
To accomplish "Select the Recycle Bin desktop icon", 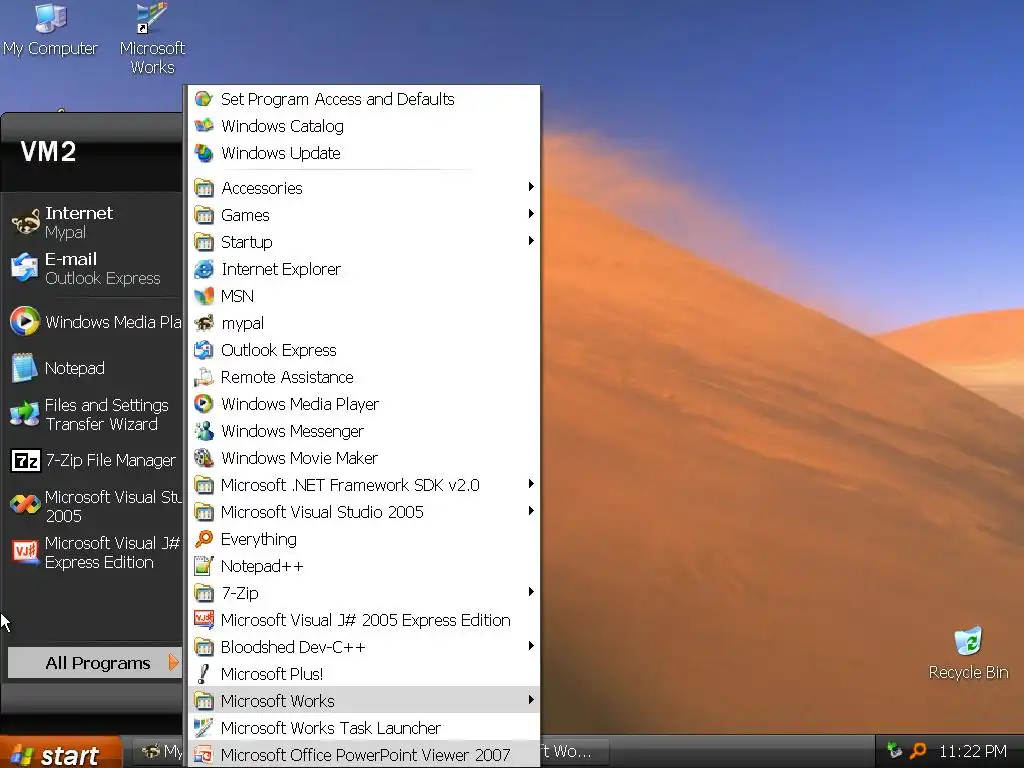I will (968, 641).
